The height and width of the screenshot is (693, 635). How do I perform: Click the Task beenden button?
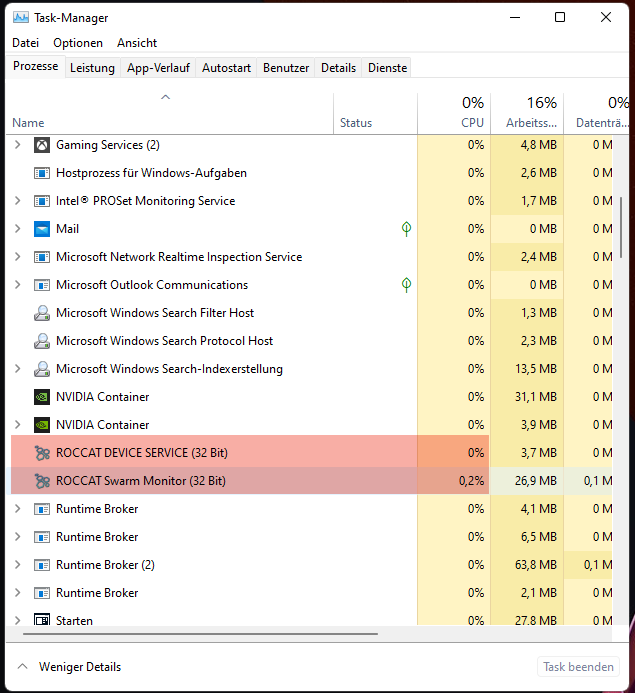tap(578, 666)
